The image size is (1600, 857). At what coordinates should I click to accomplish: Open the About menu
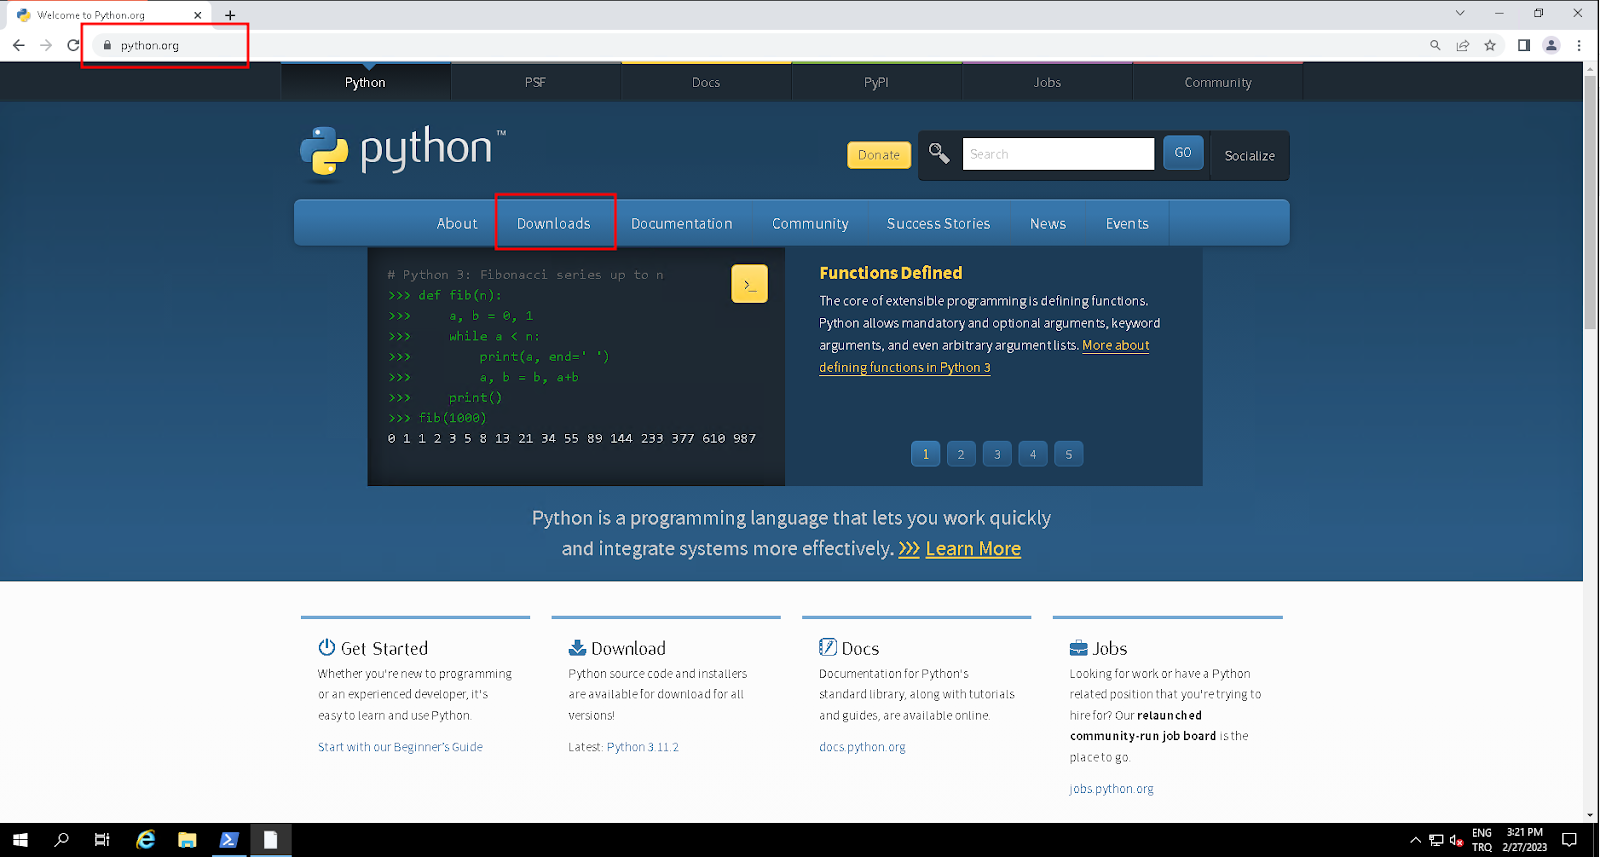tap(457, 223)
